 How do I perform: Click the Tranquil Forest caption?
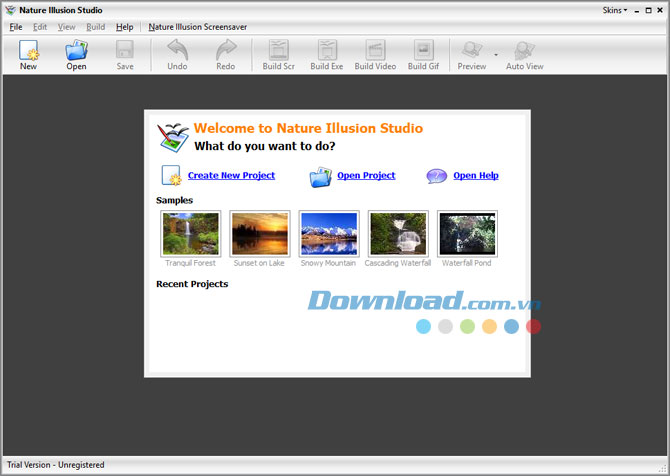click(191, 263)
